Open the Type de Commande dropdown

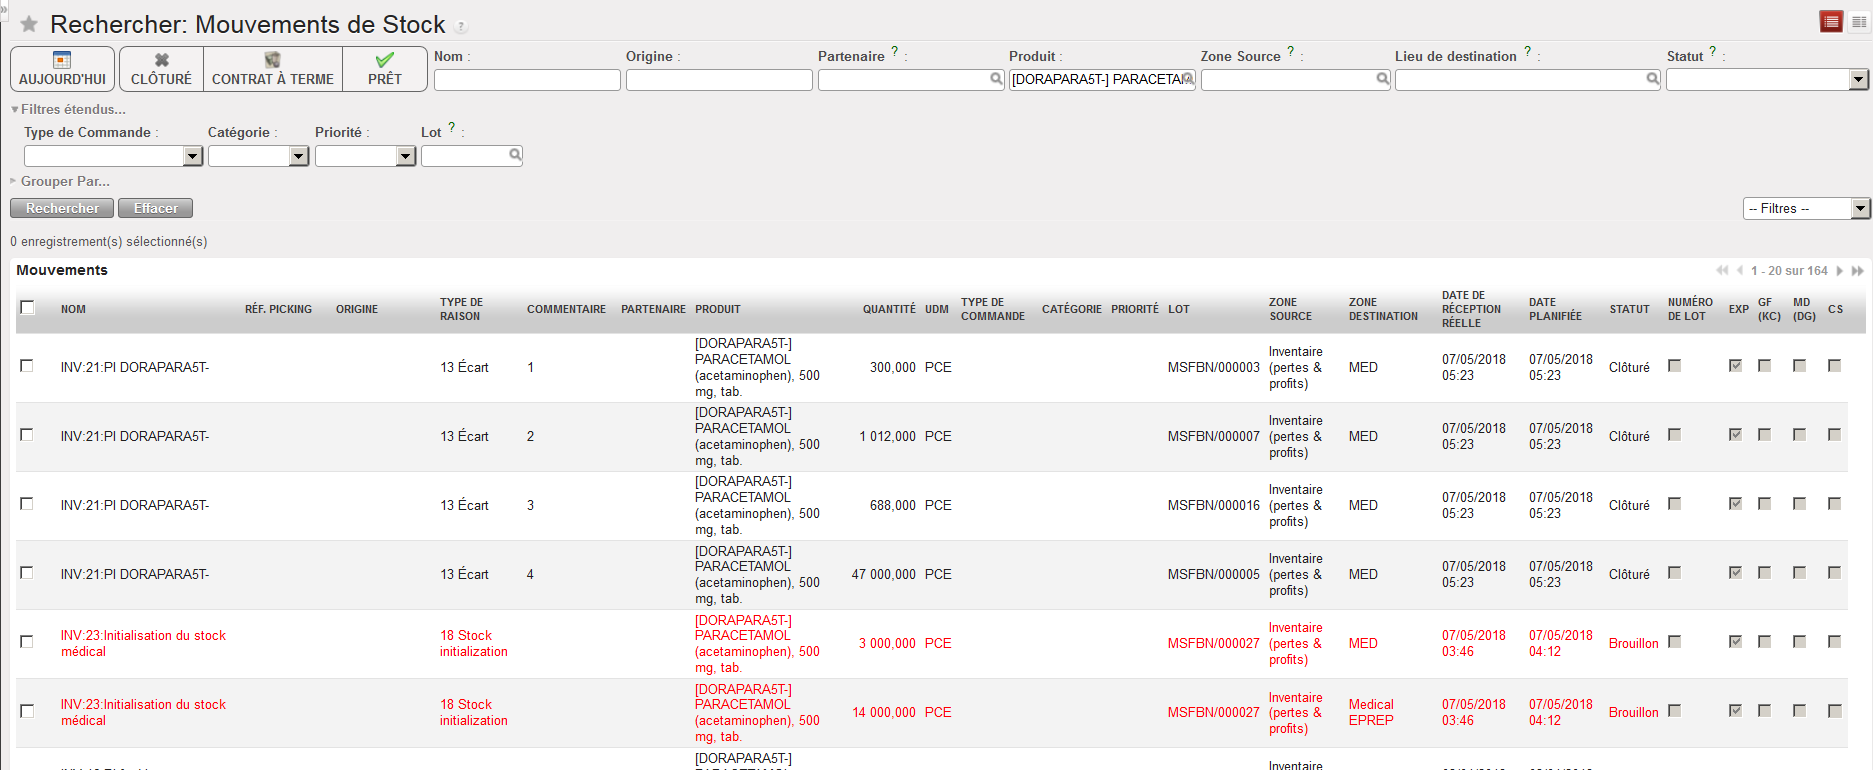pyautogui.click(x=193, y=156)
